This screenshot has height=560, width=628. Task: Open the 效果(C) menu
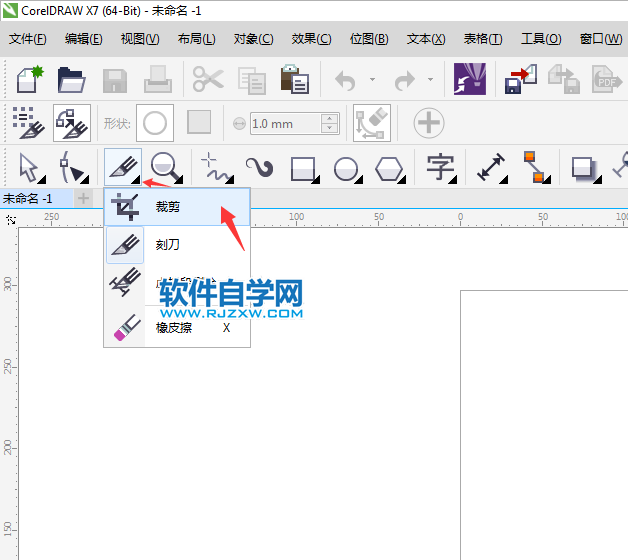pyautogui.click(x=311, y=39)
